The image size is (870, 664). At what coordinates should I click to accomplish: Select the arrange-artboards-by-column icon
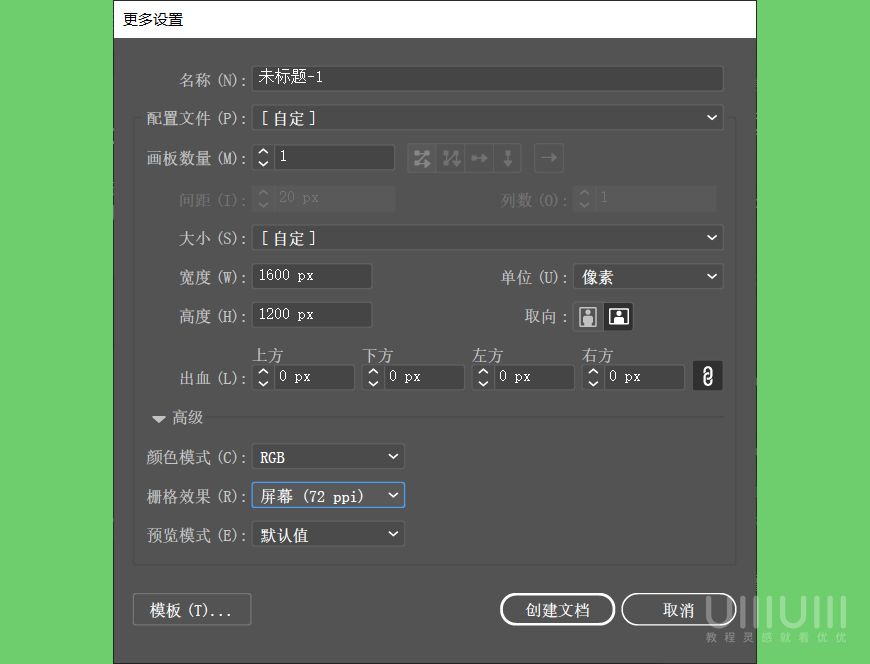click(507, 157)
